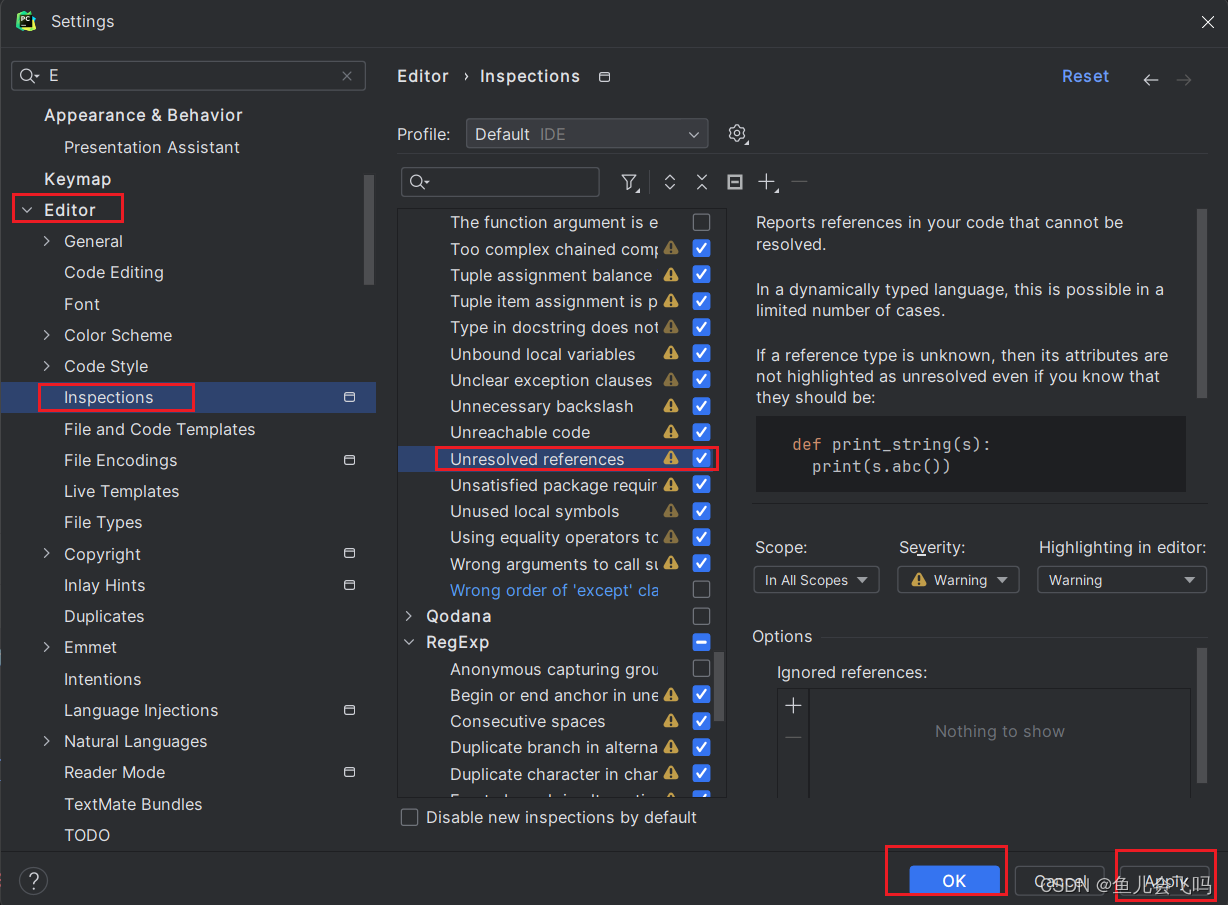
Task: Select Code Editing in the settings tree
Action: click(113, 272)
